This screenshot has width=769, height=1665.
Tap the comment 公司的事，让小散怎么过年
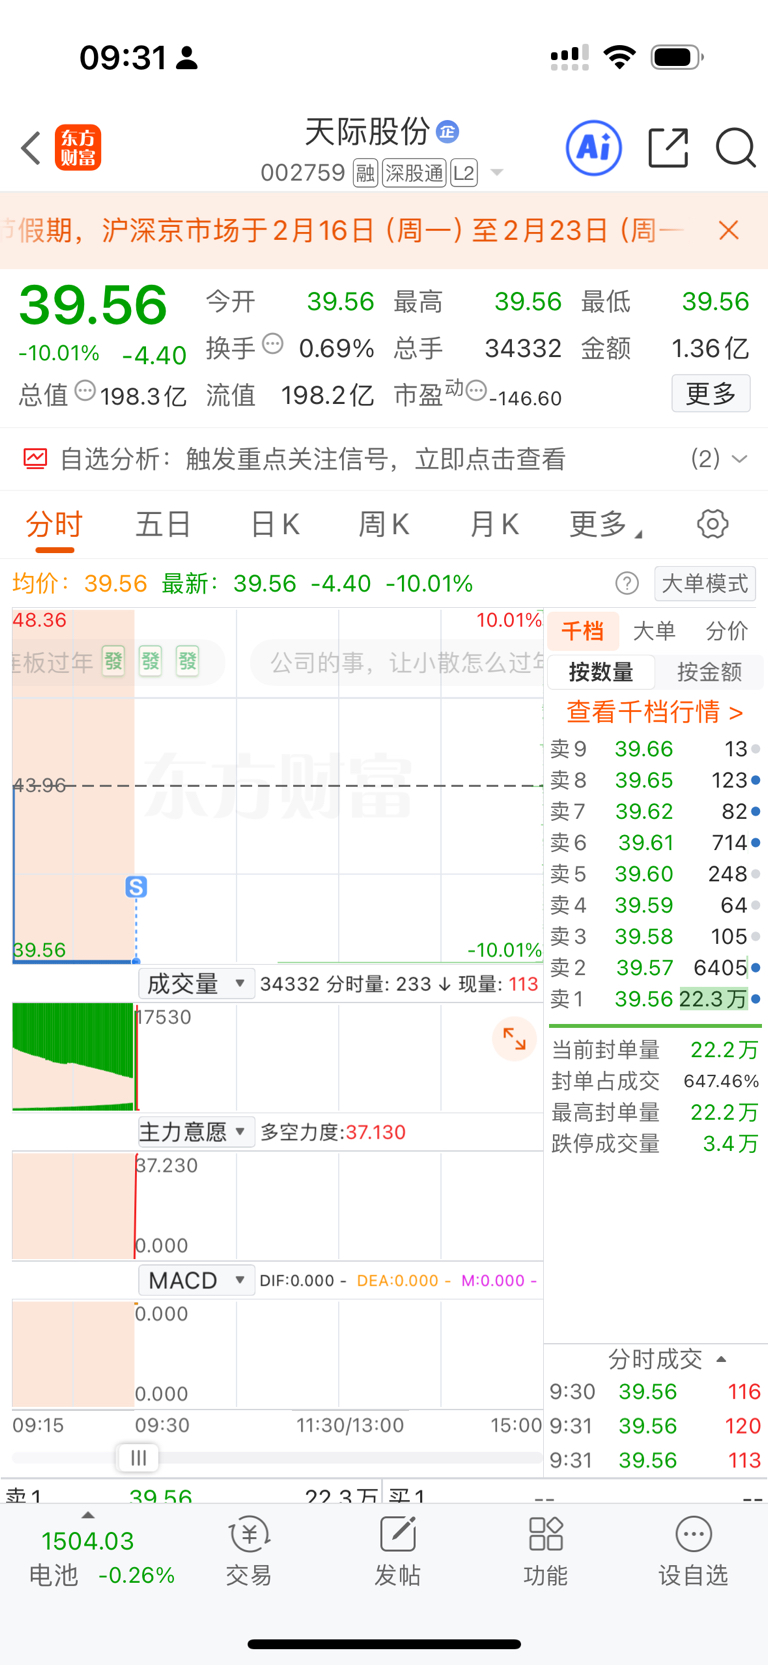pos(406,663)
